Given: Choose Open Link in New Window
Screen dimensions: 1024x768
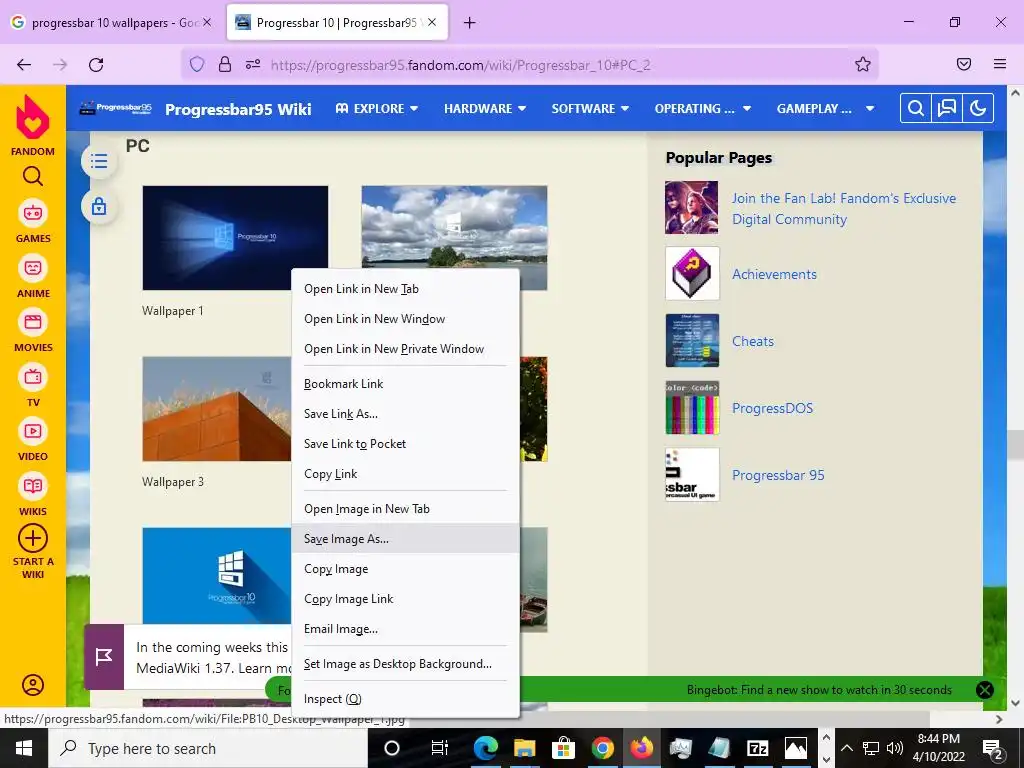Looking at the screenshot, I should point(406,319).
